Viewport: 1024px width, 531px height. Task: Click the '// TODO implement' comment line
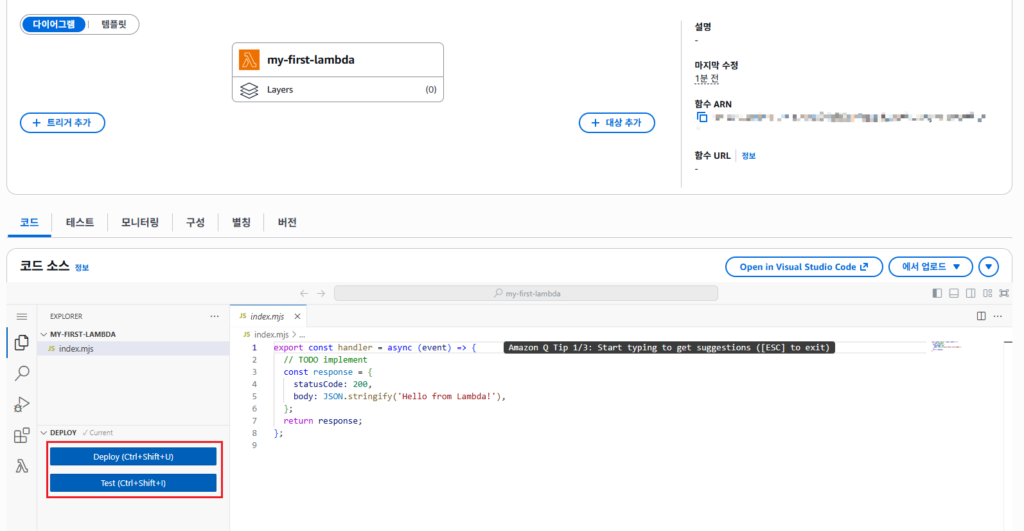[325, 360]
